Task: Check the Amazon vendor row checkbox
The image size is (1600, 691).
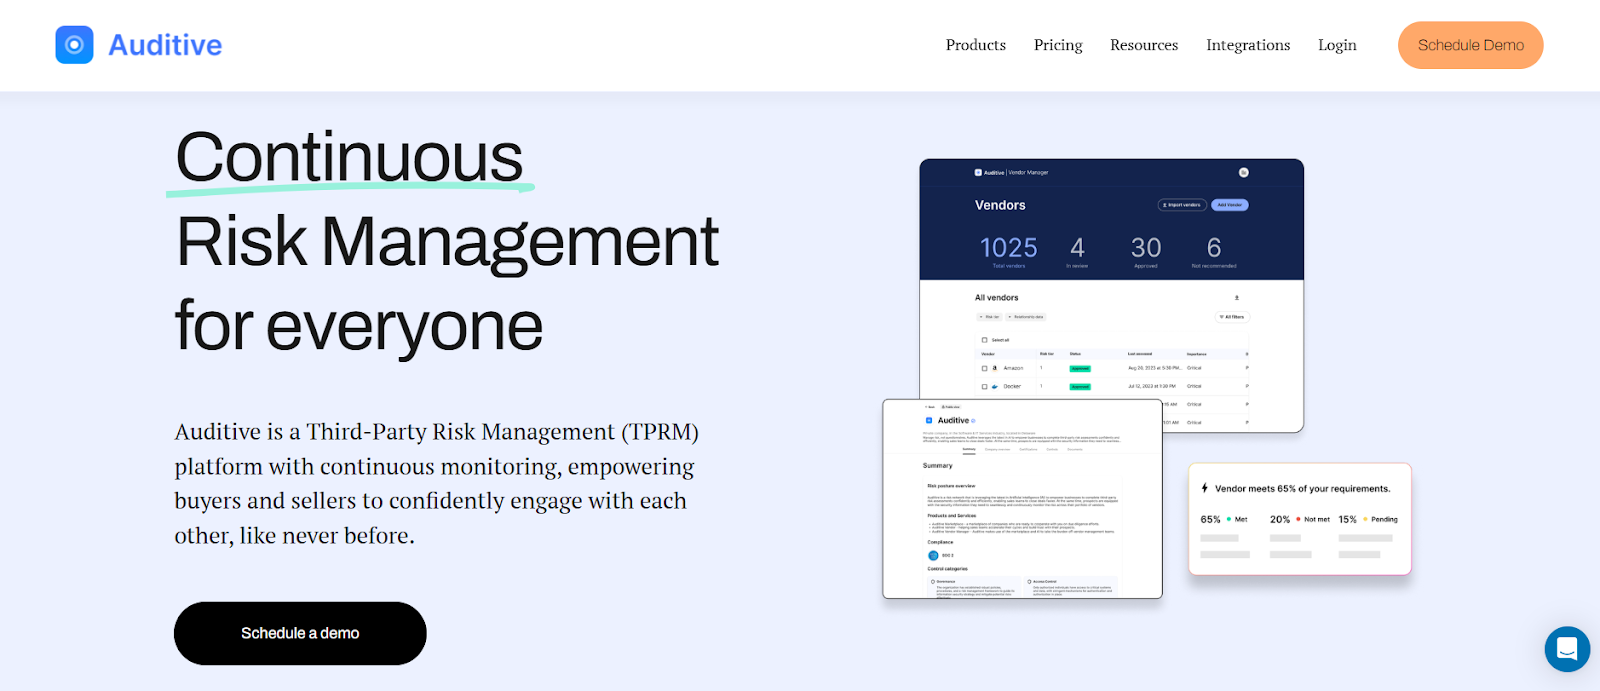Action: pyautogui.click(x=984, y=368)
